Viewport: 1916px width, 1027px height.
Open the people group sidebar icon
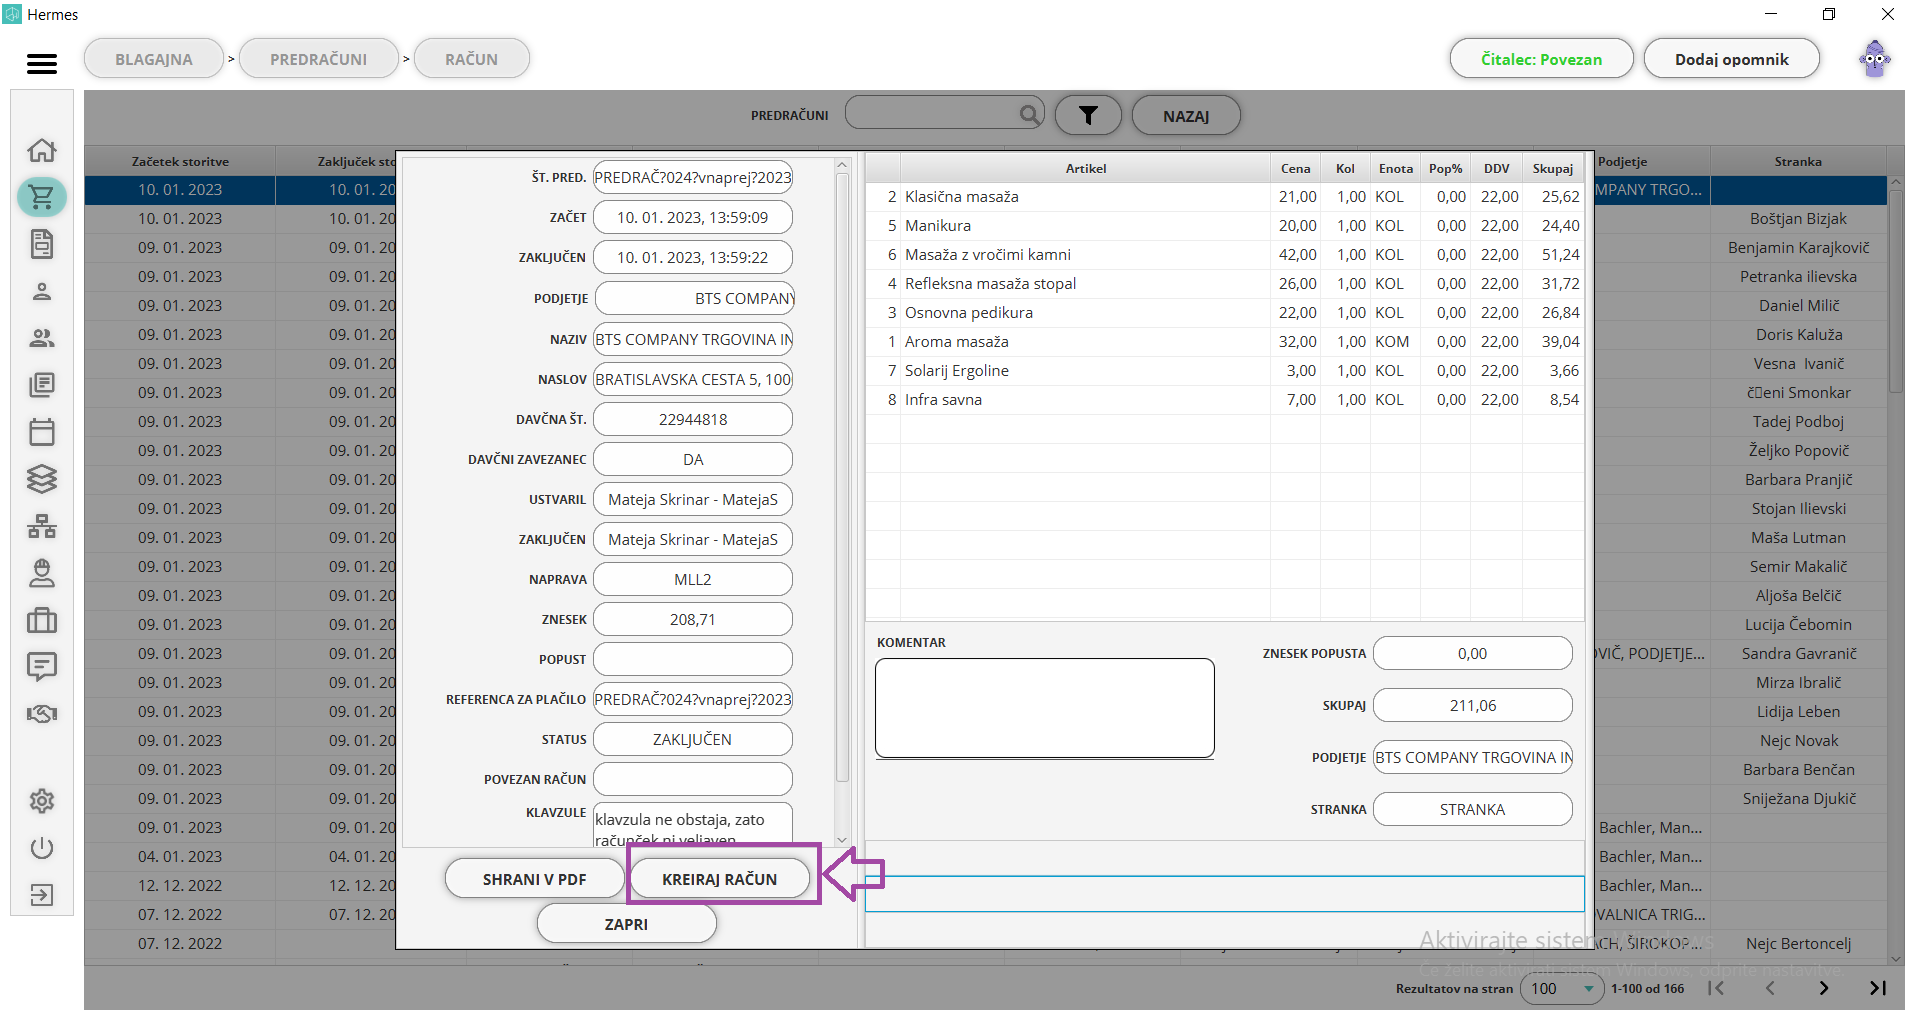(42, 338)
